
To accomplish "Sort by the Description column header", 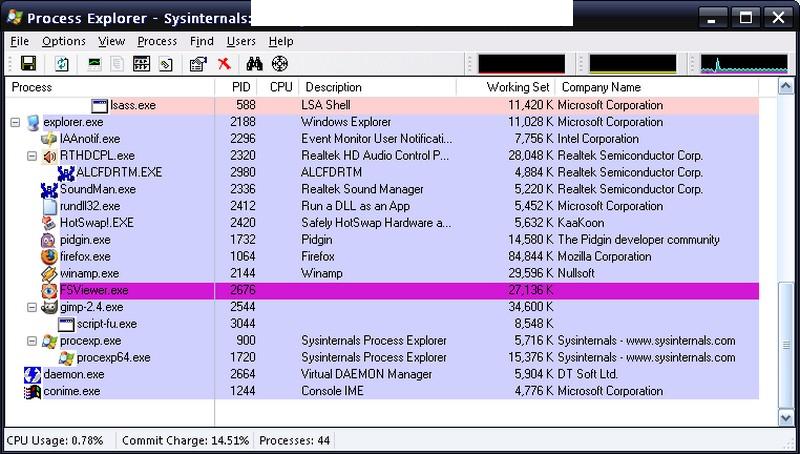I will [x=377, y=87].
